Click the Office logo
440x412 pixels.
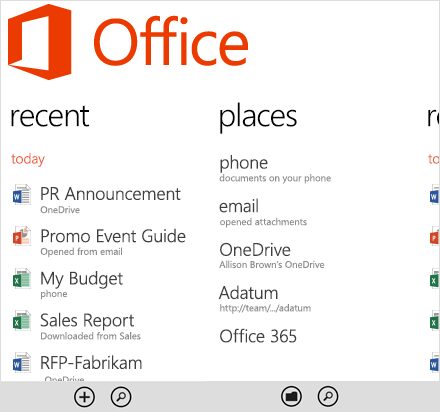point(128,42)
